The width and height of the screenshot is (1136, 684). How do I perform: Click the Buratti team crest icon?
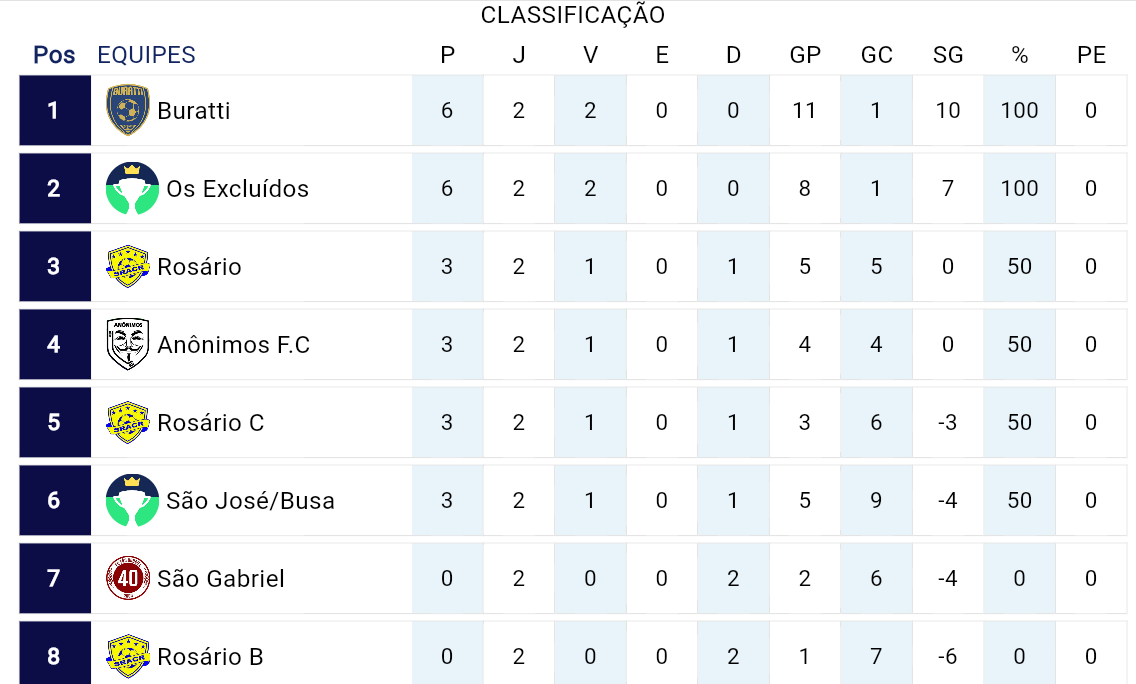pyautogui.click(x=128, y=110)
